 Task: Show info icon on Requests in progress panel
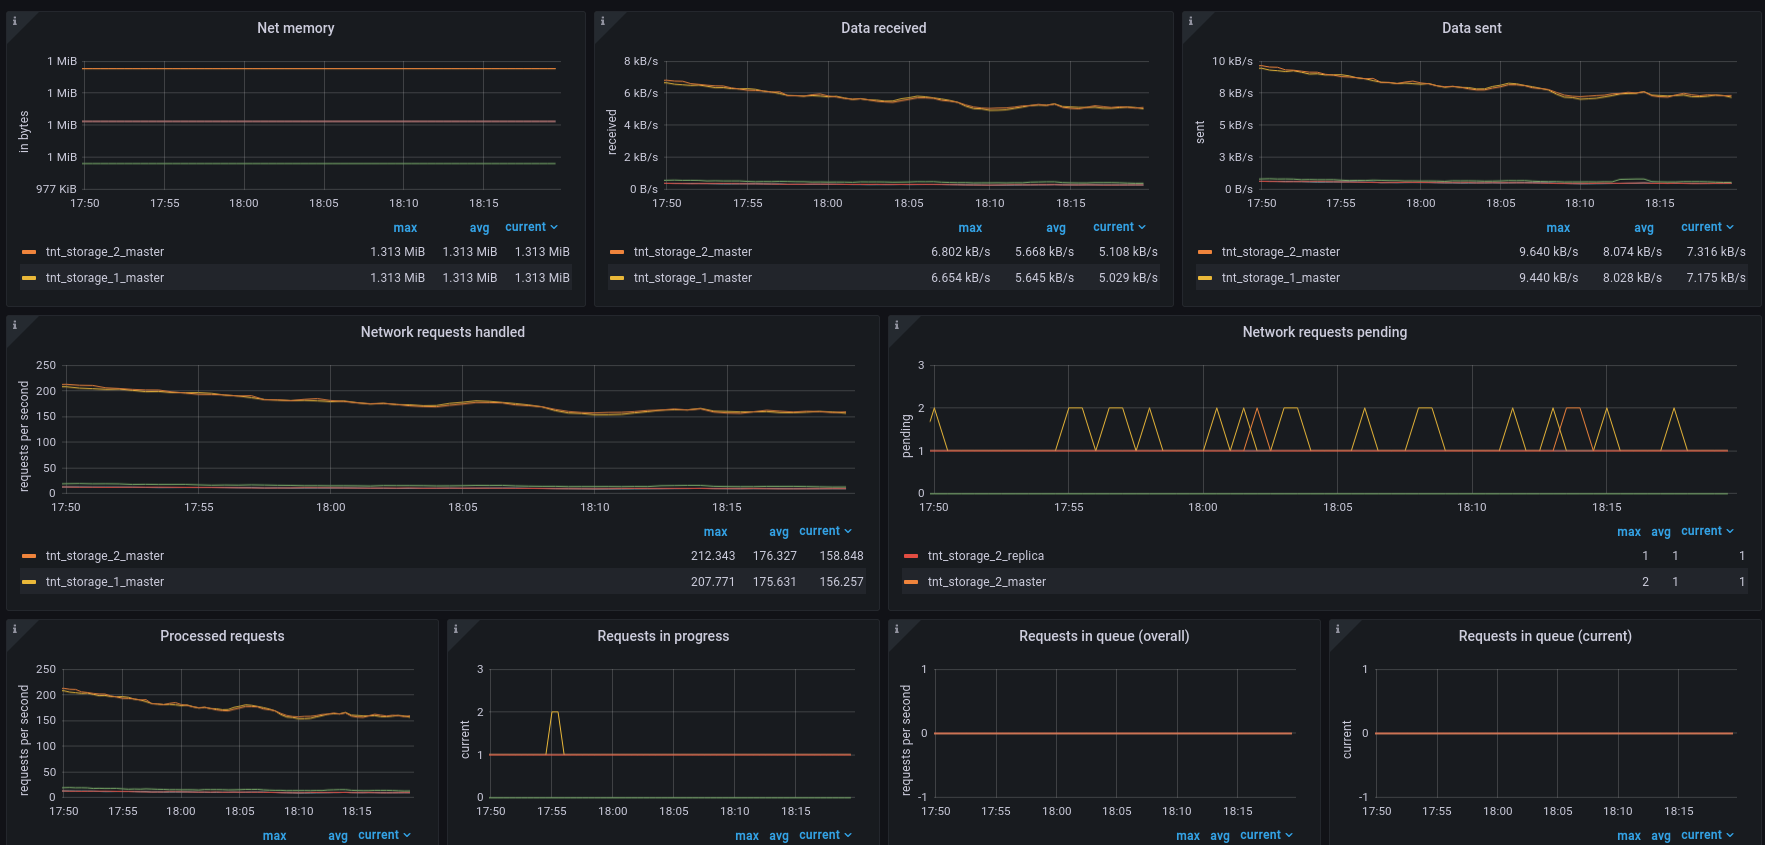pos(456,629)
